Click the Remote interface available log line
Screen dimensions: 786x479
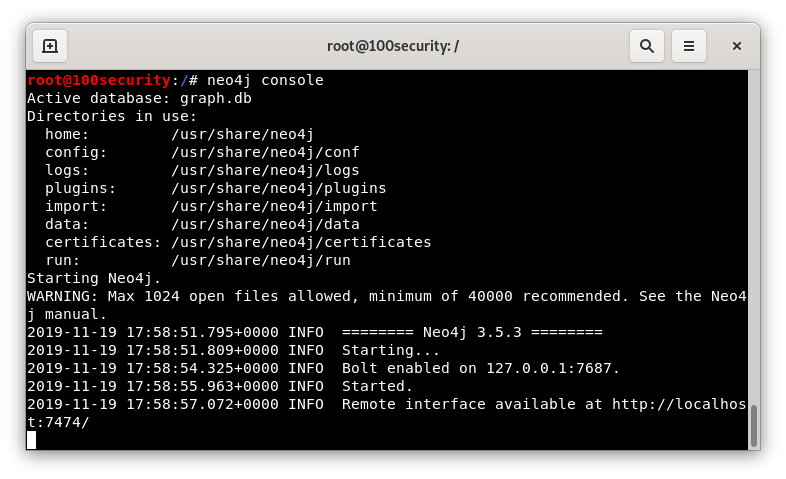(386, 404)
